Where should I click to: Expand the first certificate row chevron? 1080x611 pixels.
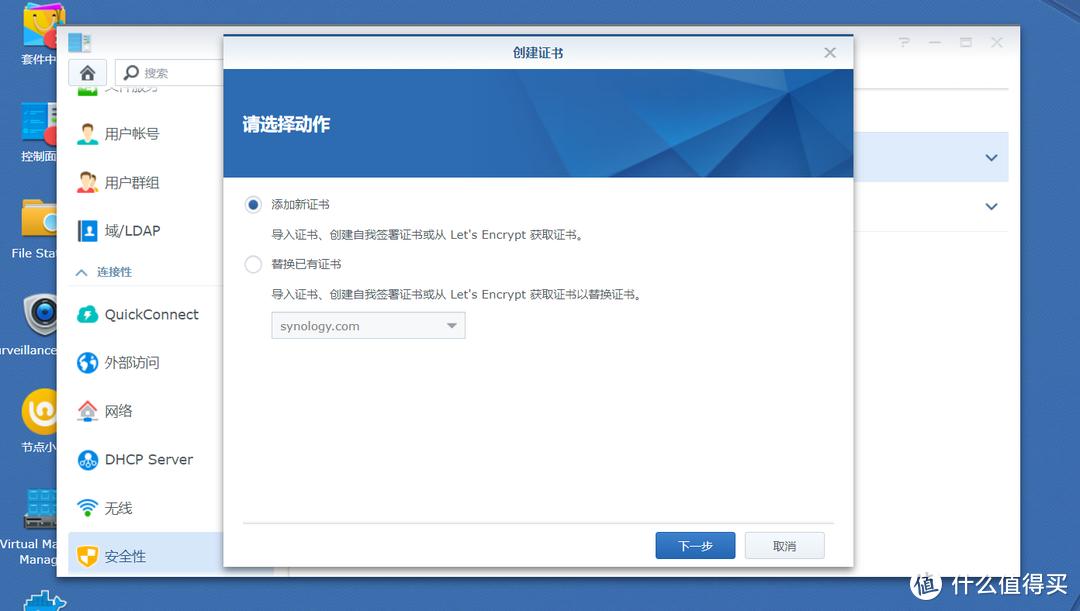[x=991, y=157]
